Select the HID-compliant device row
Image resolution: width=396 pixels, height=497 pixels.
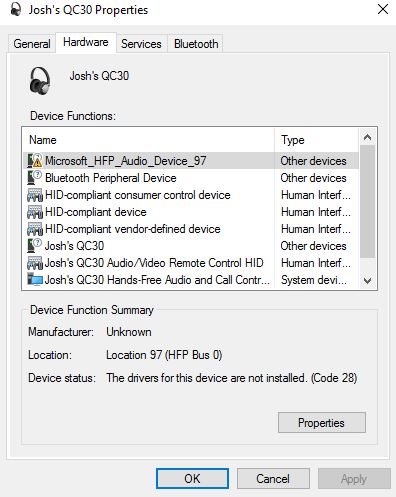[191, 212]
